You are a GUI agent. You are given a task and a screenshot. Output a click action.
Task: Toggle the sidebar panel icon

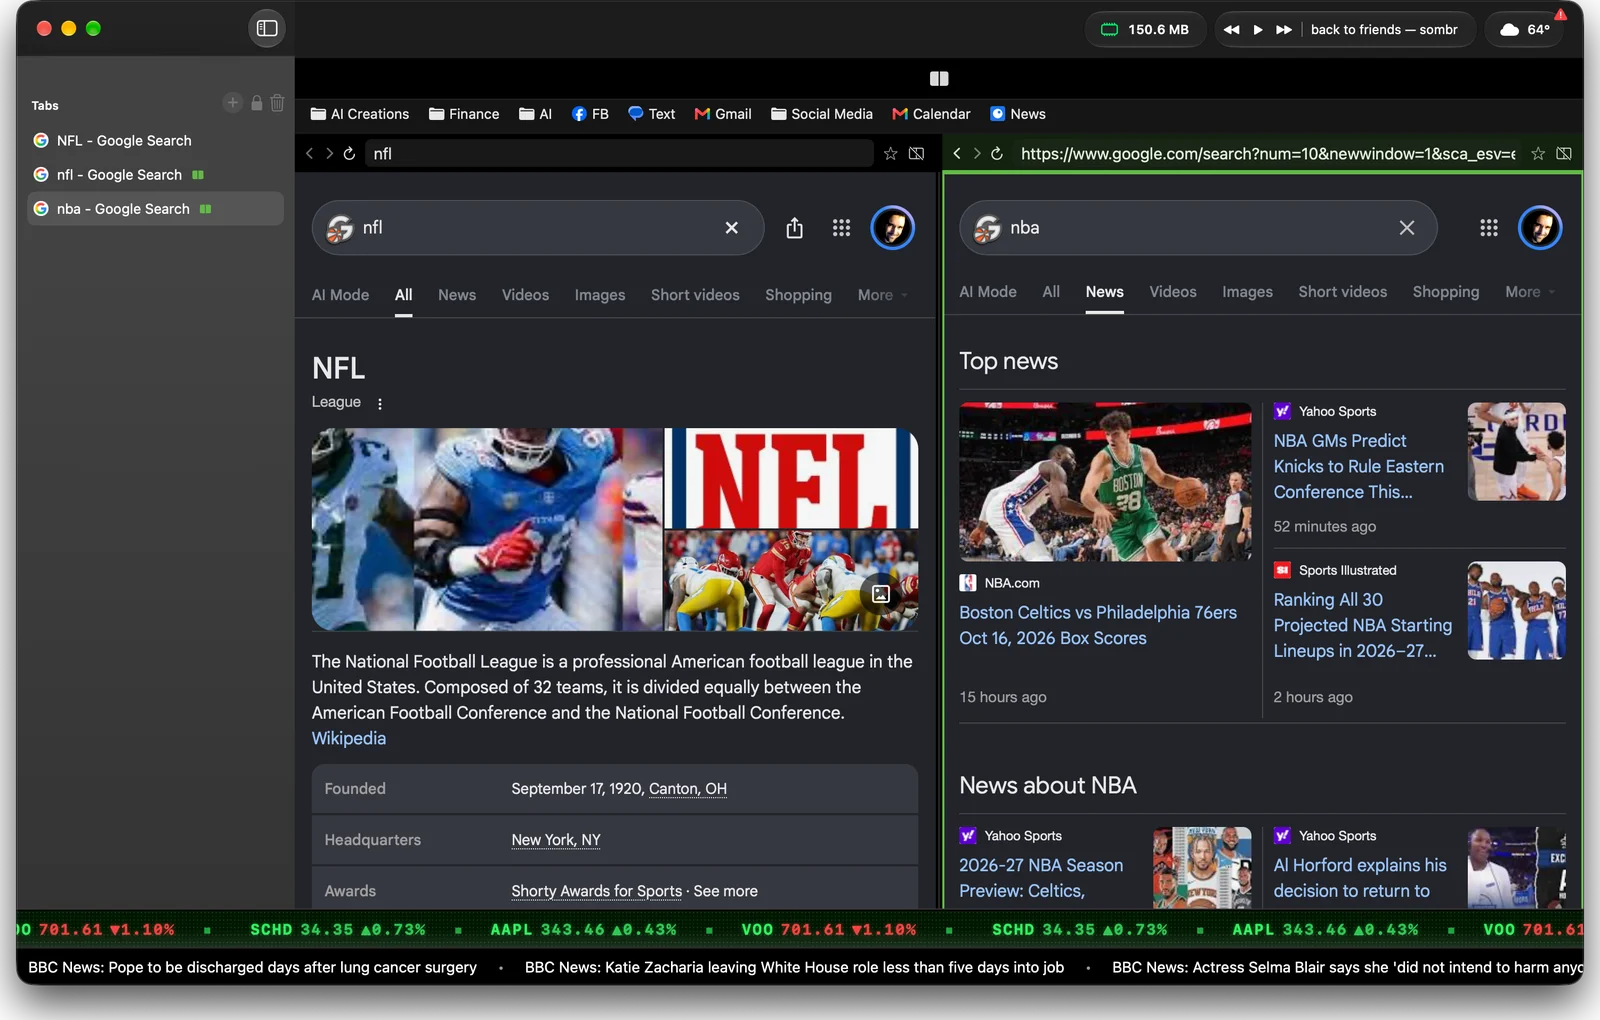pos(267,28)
